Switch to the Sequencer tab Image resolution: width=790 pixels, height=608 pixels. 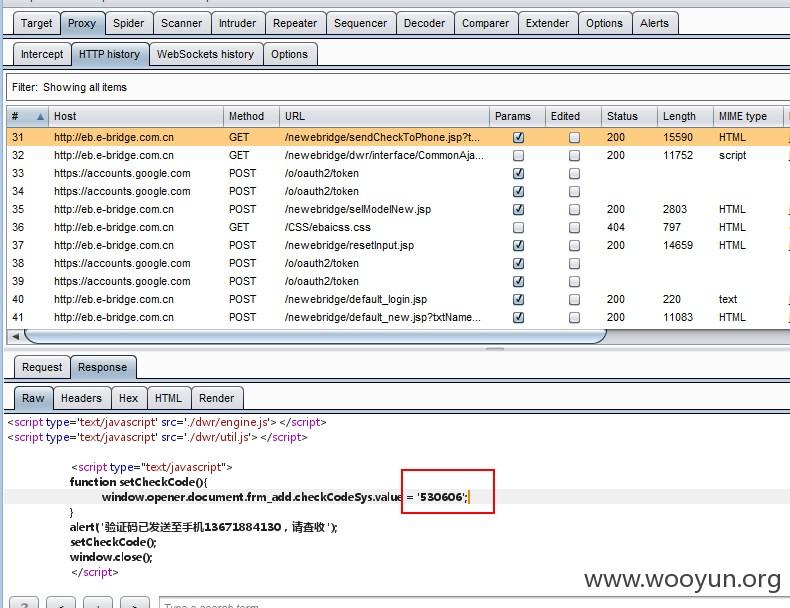click(360, 23)
